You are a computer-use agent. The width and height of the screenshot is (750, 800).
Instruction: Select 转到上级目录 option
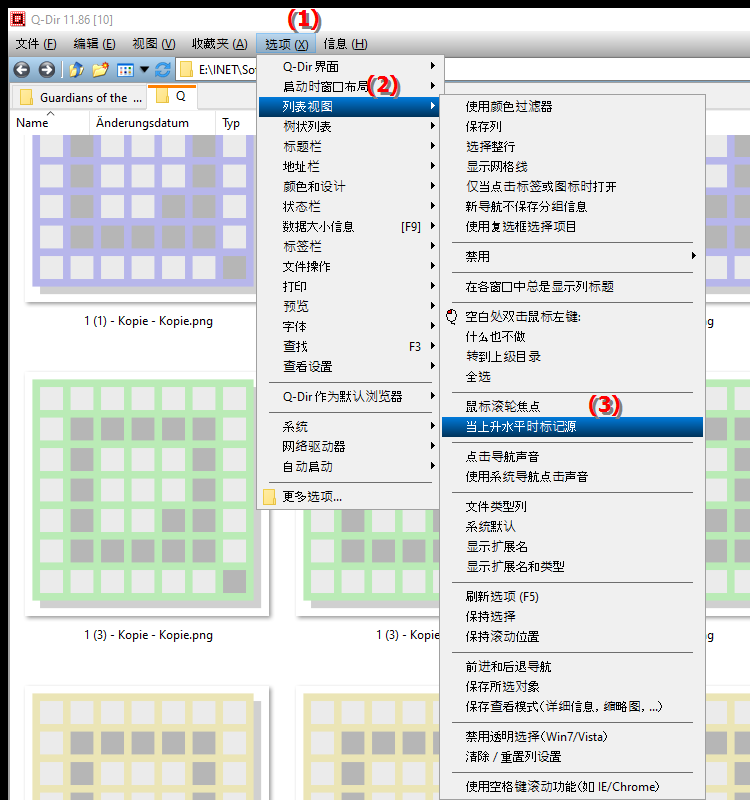572,356
